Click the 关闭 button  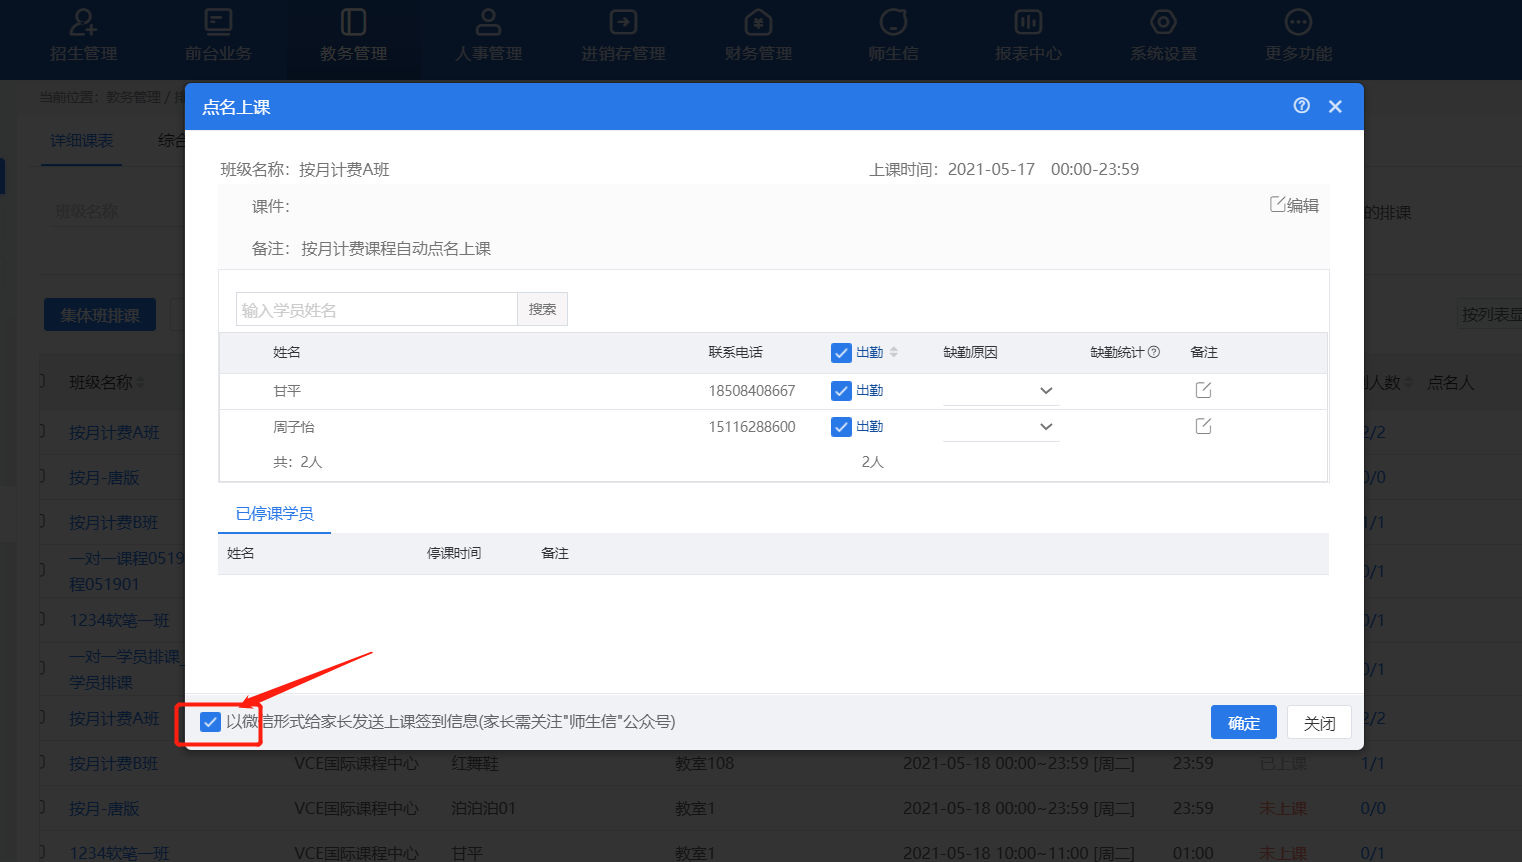point(1319,723)
